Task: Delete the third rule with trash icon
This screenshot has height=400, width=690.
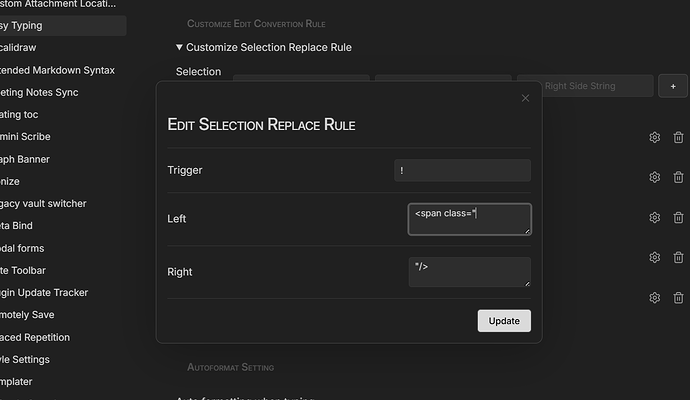Action: (x=678, y=217)
